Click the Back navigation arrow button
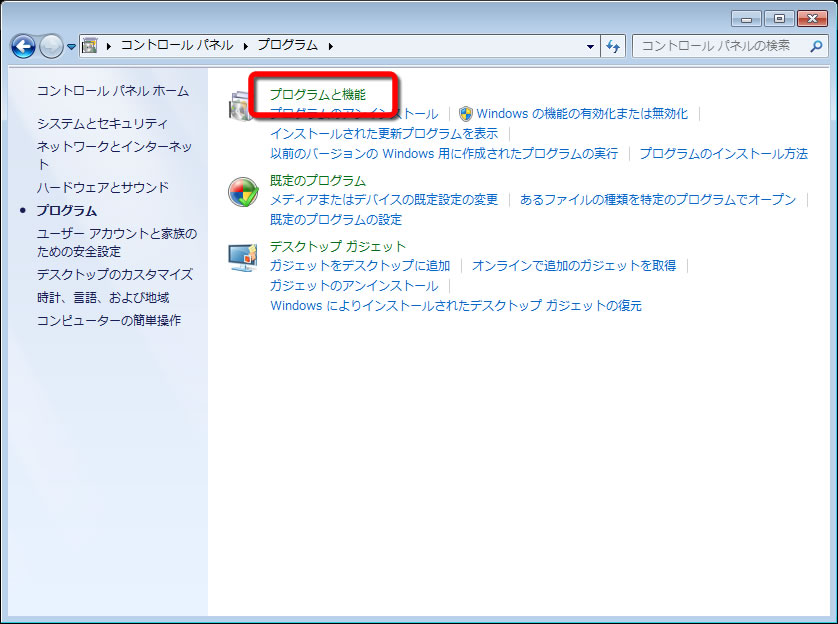The height and width of the screenshot is (624, 838). 23,46
